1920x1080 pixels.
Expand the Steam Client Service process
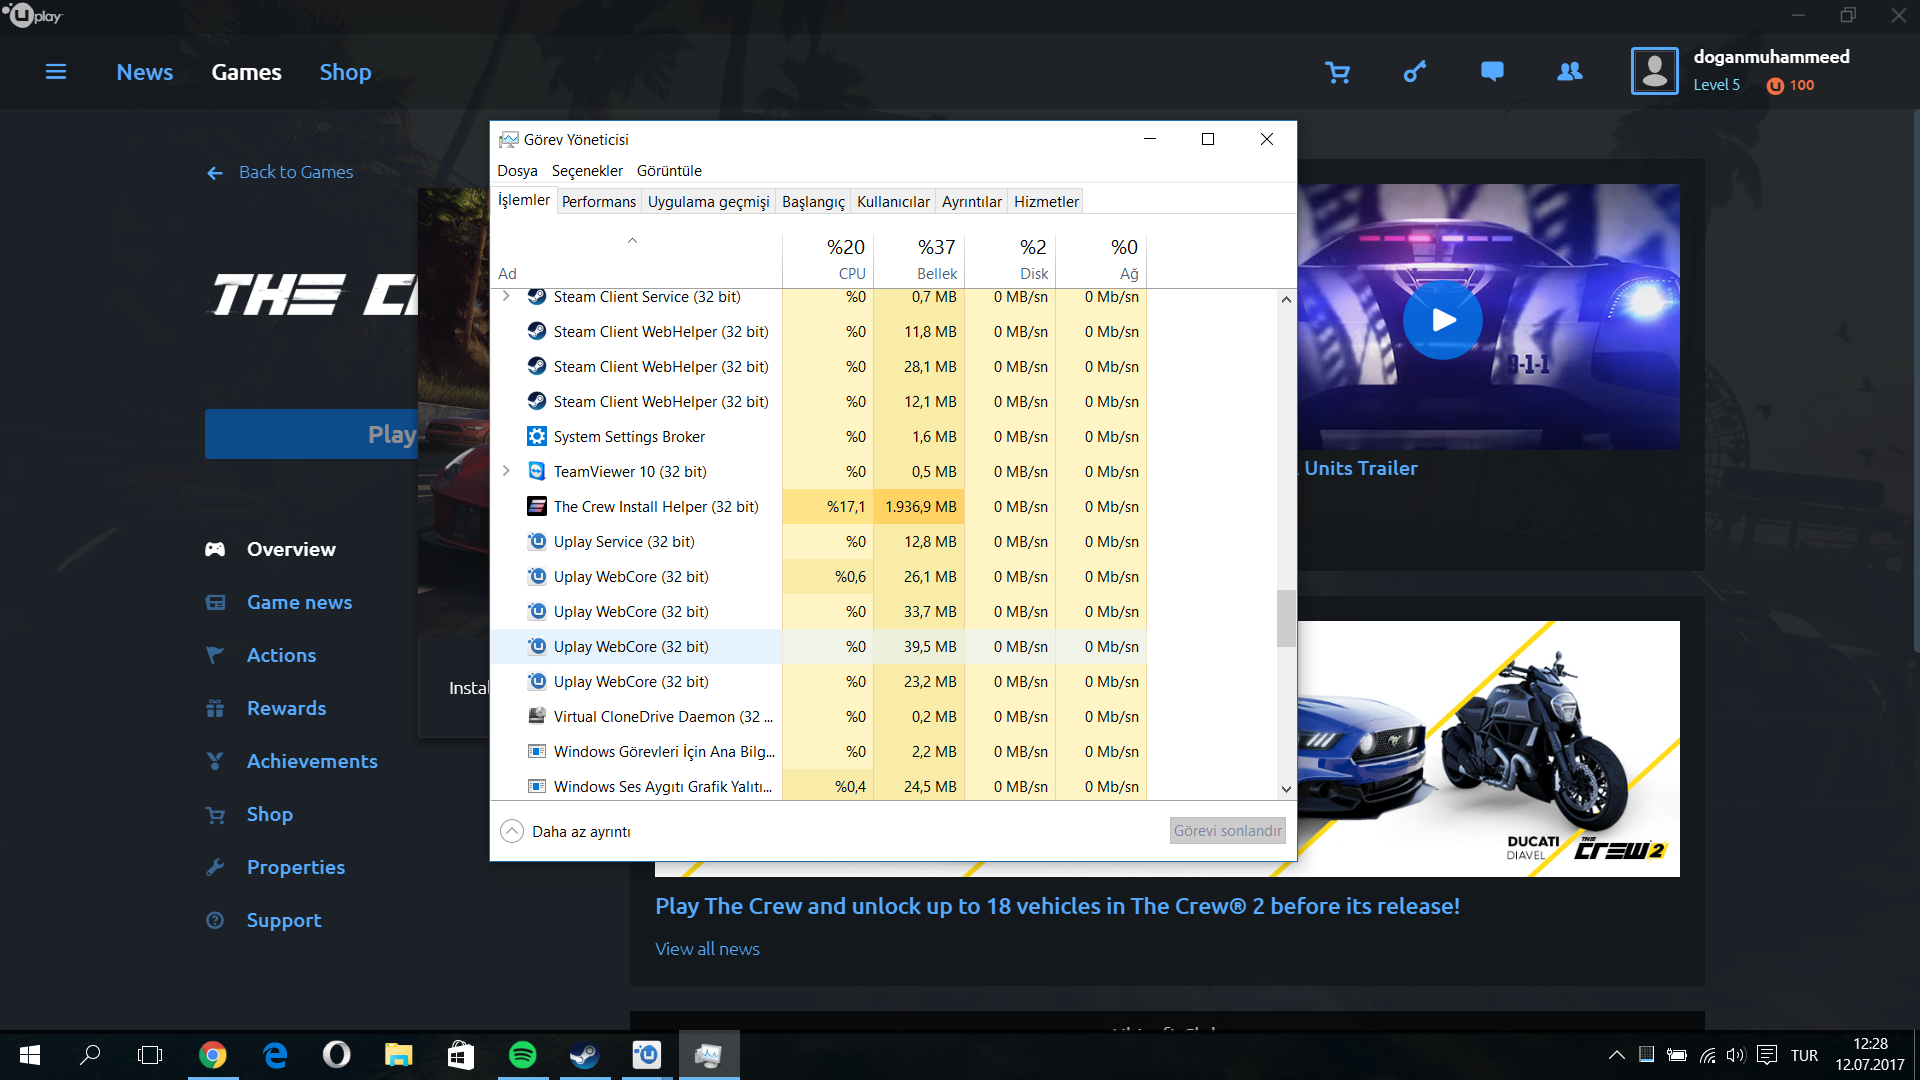(506, 297)
